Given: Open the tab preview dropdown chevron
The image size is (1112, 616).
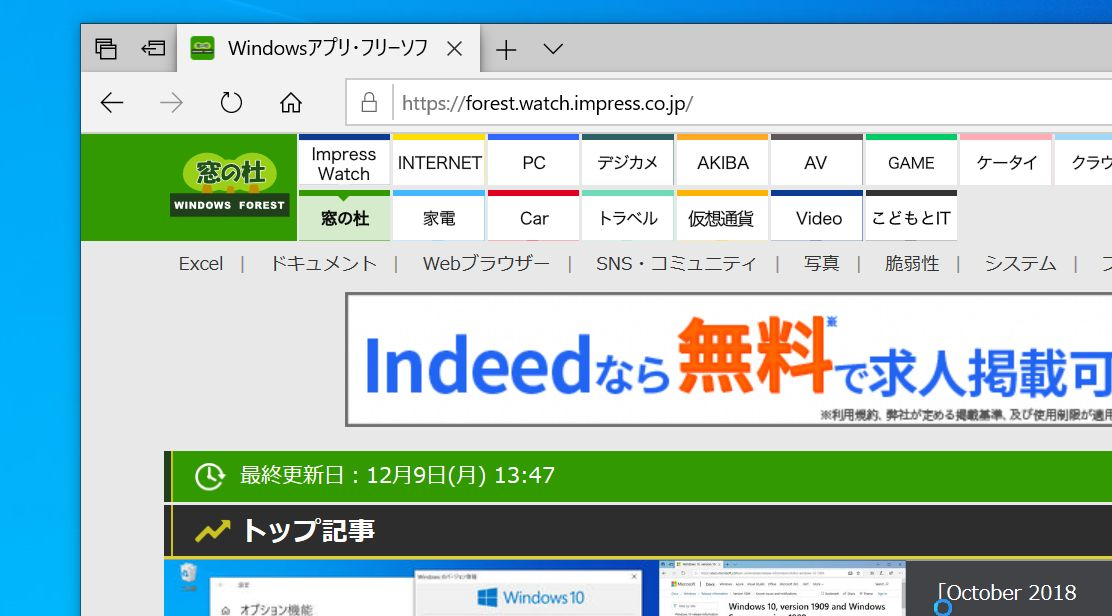Looking at the screenshot, I should pyautogui.click(x=553, y=47).
